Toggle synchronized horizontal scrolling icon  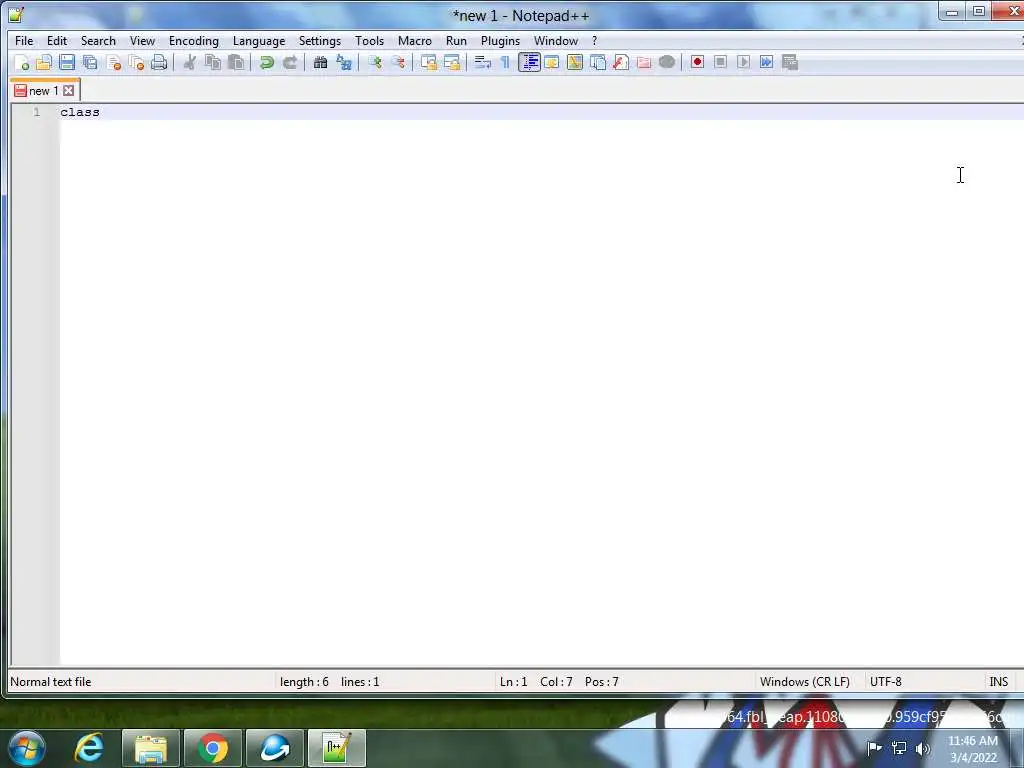[452, 63]
